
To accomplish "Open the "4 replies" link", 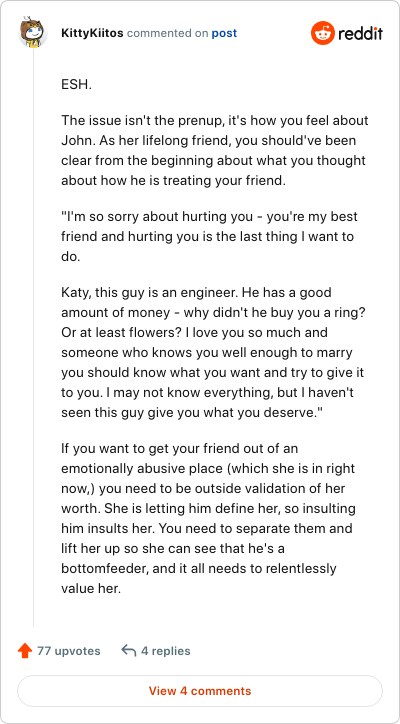I will (165, 651).
